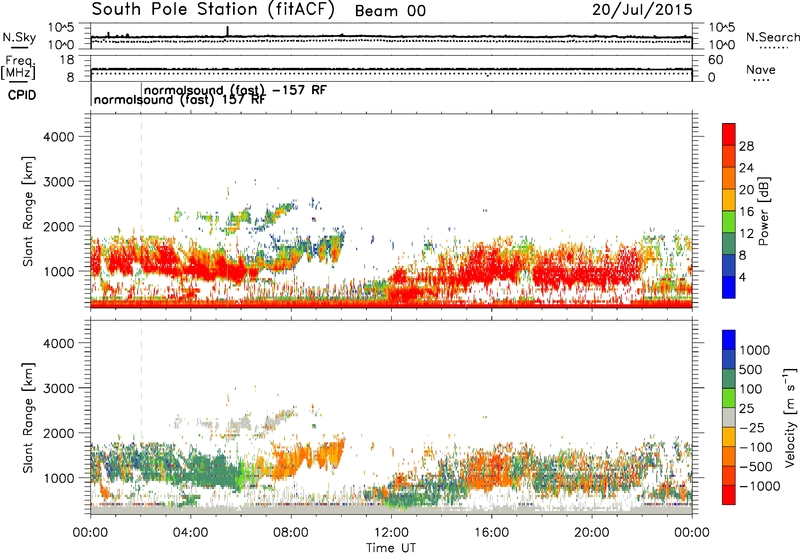Click the 2000 km tick on power panel
800x554 pixels.
(x=58, y=226)
